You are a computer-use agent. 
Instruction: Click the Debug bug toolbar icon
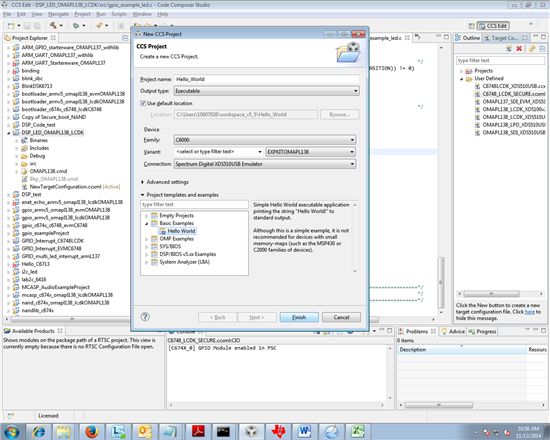tap(76, 26)
